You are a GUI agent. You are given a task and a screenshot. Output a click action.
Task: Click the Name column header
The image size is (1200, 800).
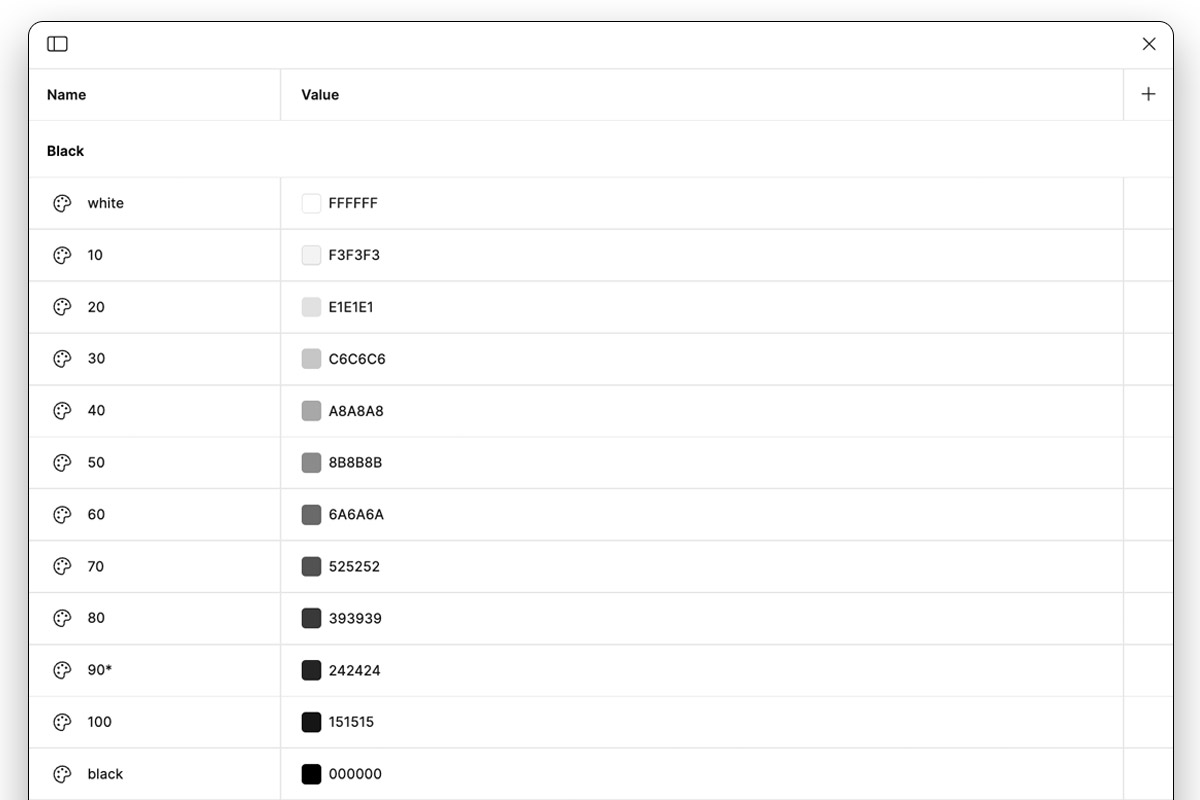pyautogui.click(x=66, y=95)
